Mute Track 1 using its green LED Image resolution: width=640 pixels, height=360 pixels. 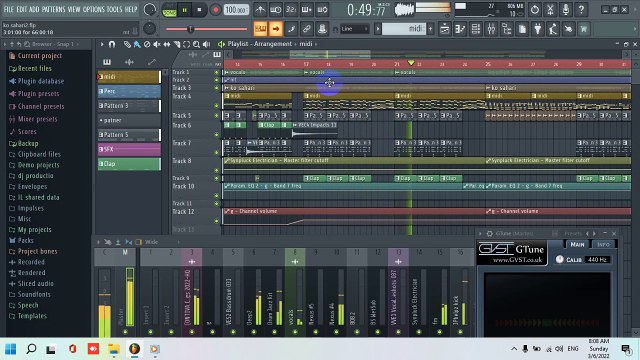[x=216, y=72]
